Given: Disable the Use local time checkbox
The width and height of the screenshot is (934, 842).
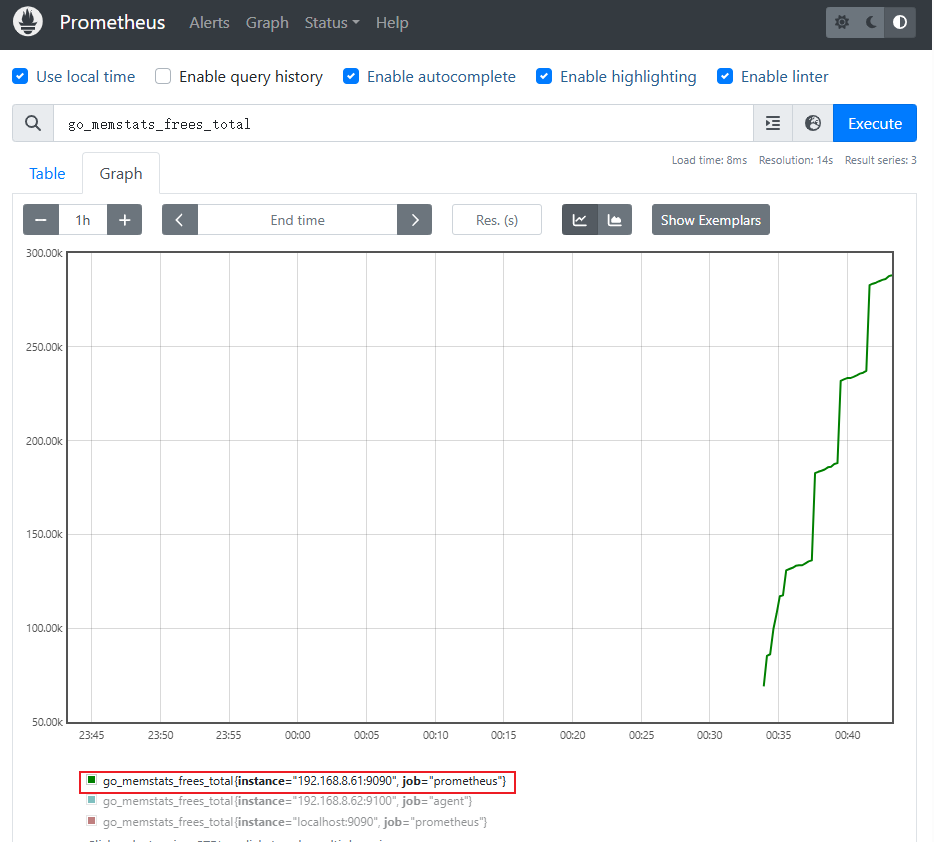Looking at the screenshot, I should (x=20, y=76).
